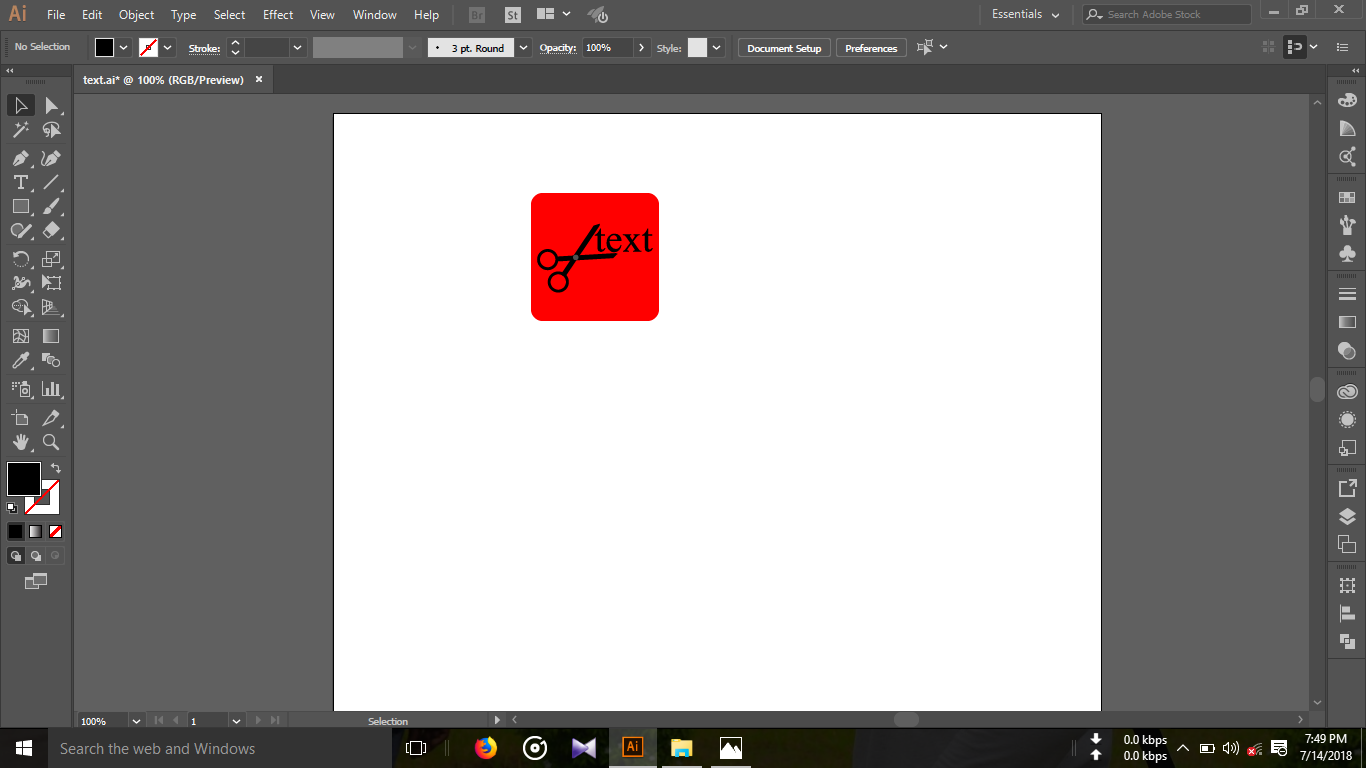Viewport: 1366px width, 768px height.
Task: Expand the Style dropdown in the control bar
Action: click(716, 47)
